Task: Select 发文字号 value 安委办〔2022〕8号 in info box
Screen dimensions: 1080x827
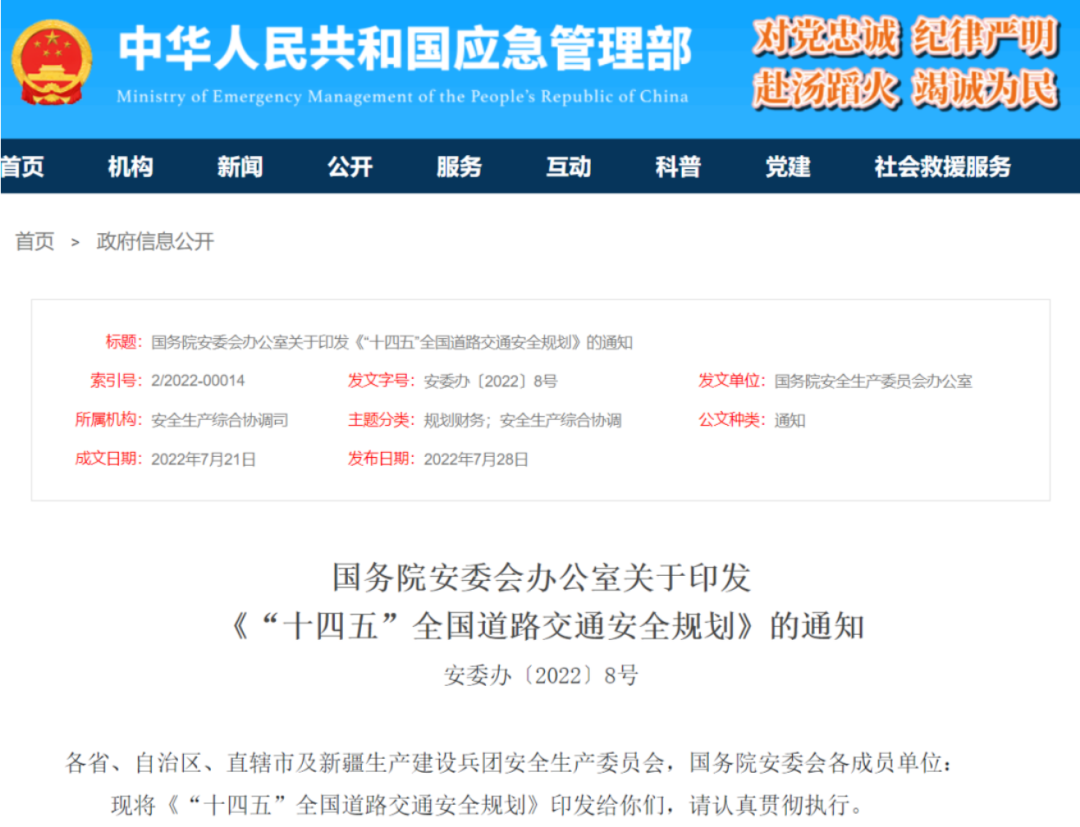Action: pos(490,381)
